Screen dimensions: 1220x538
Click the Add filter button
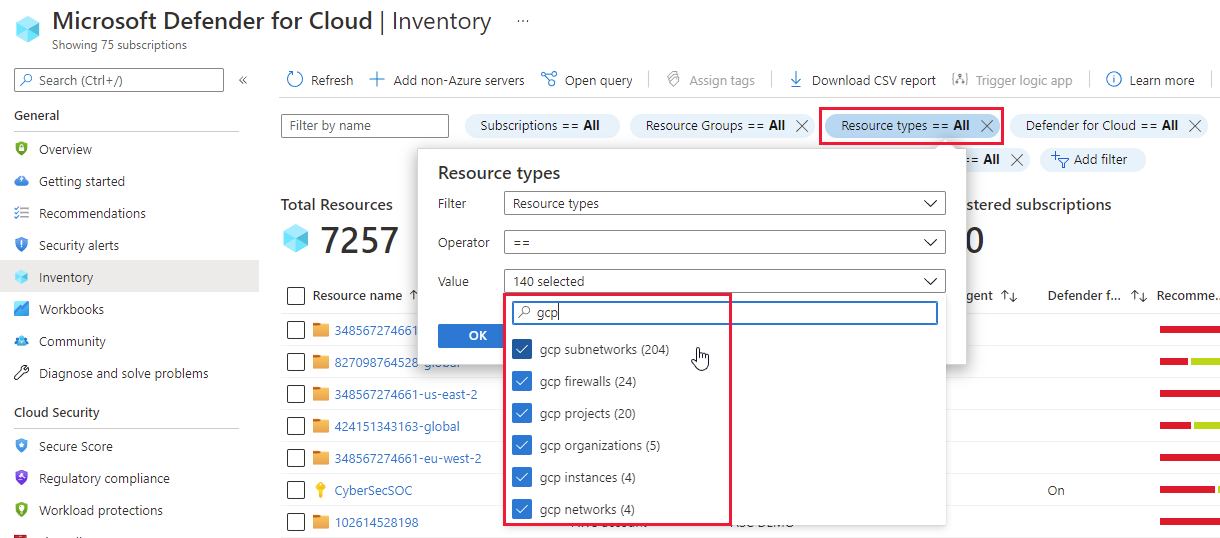[1093, 160]
